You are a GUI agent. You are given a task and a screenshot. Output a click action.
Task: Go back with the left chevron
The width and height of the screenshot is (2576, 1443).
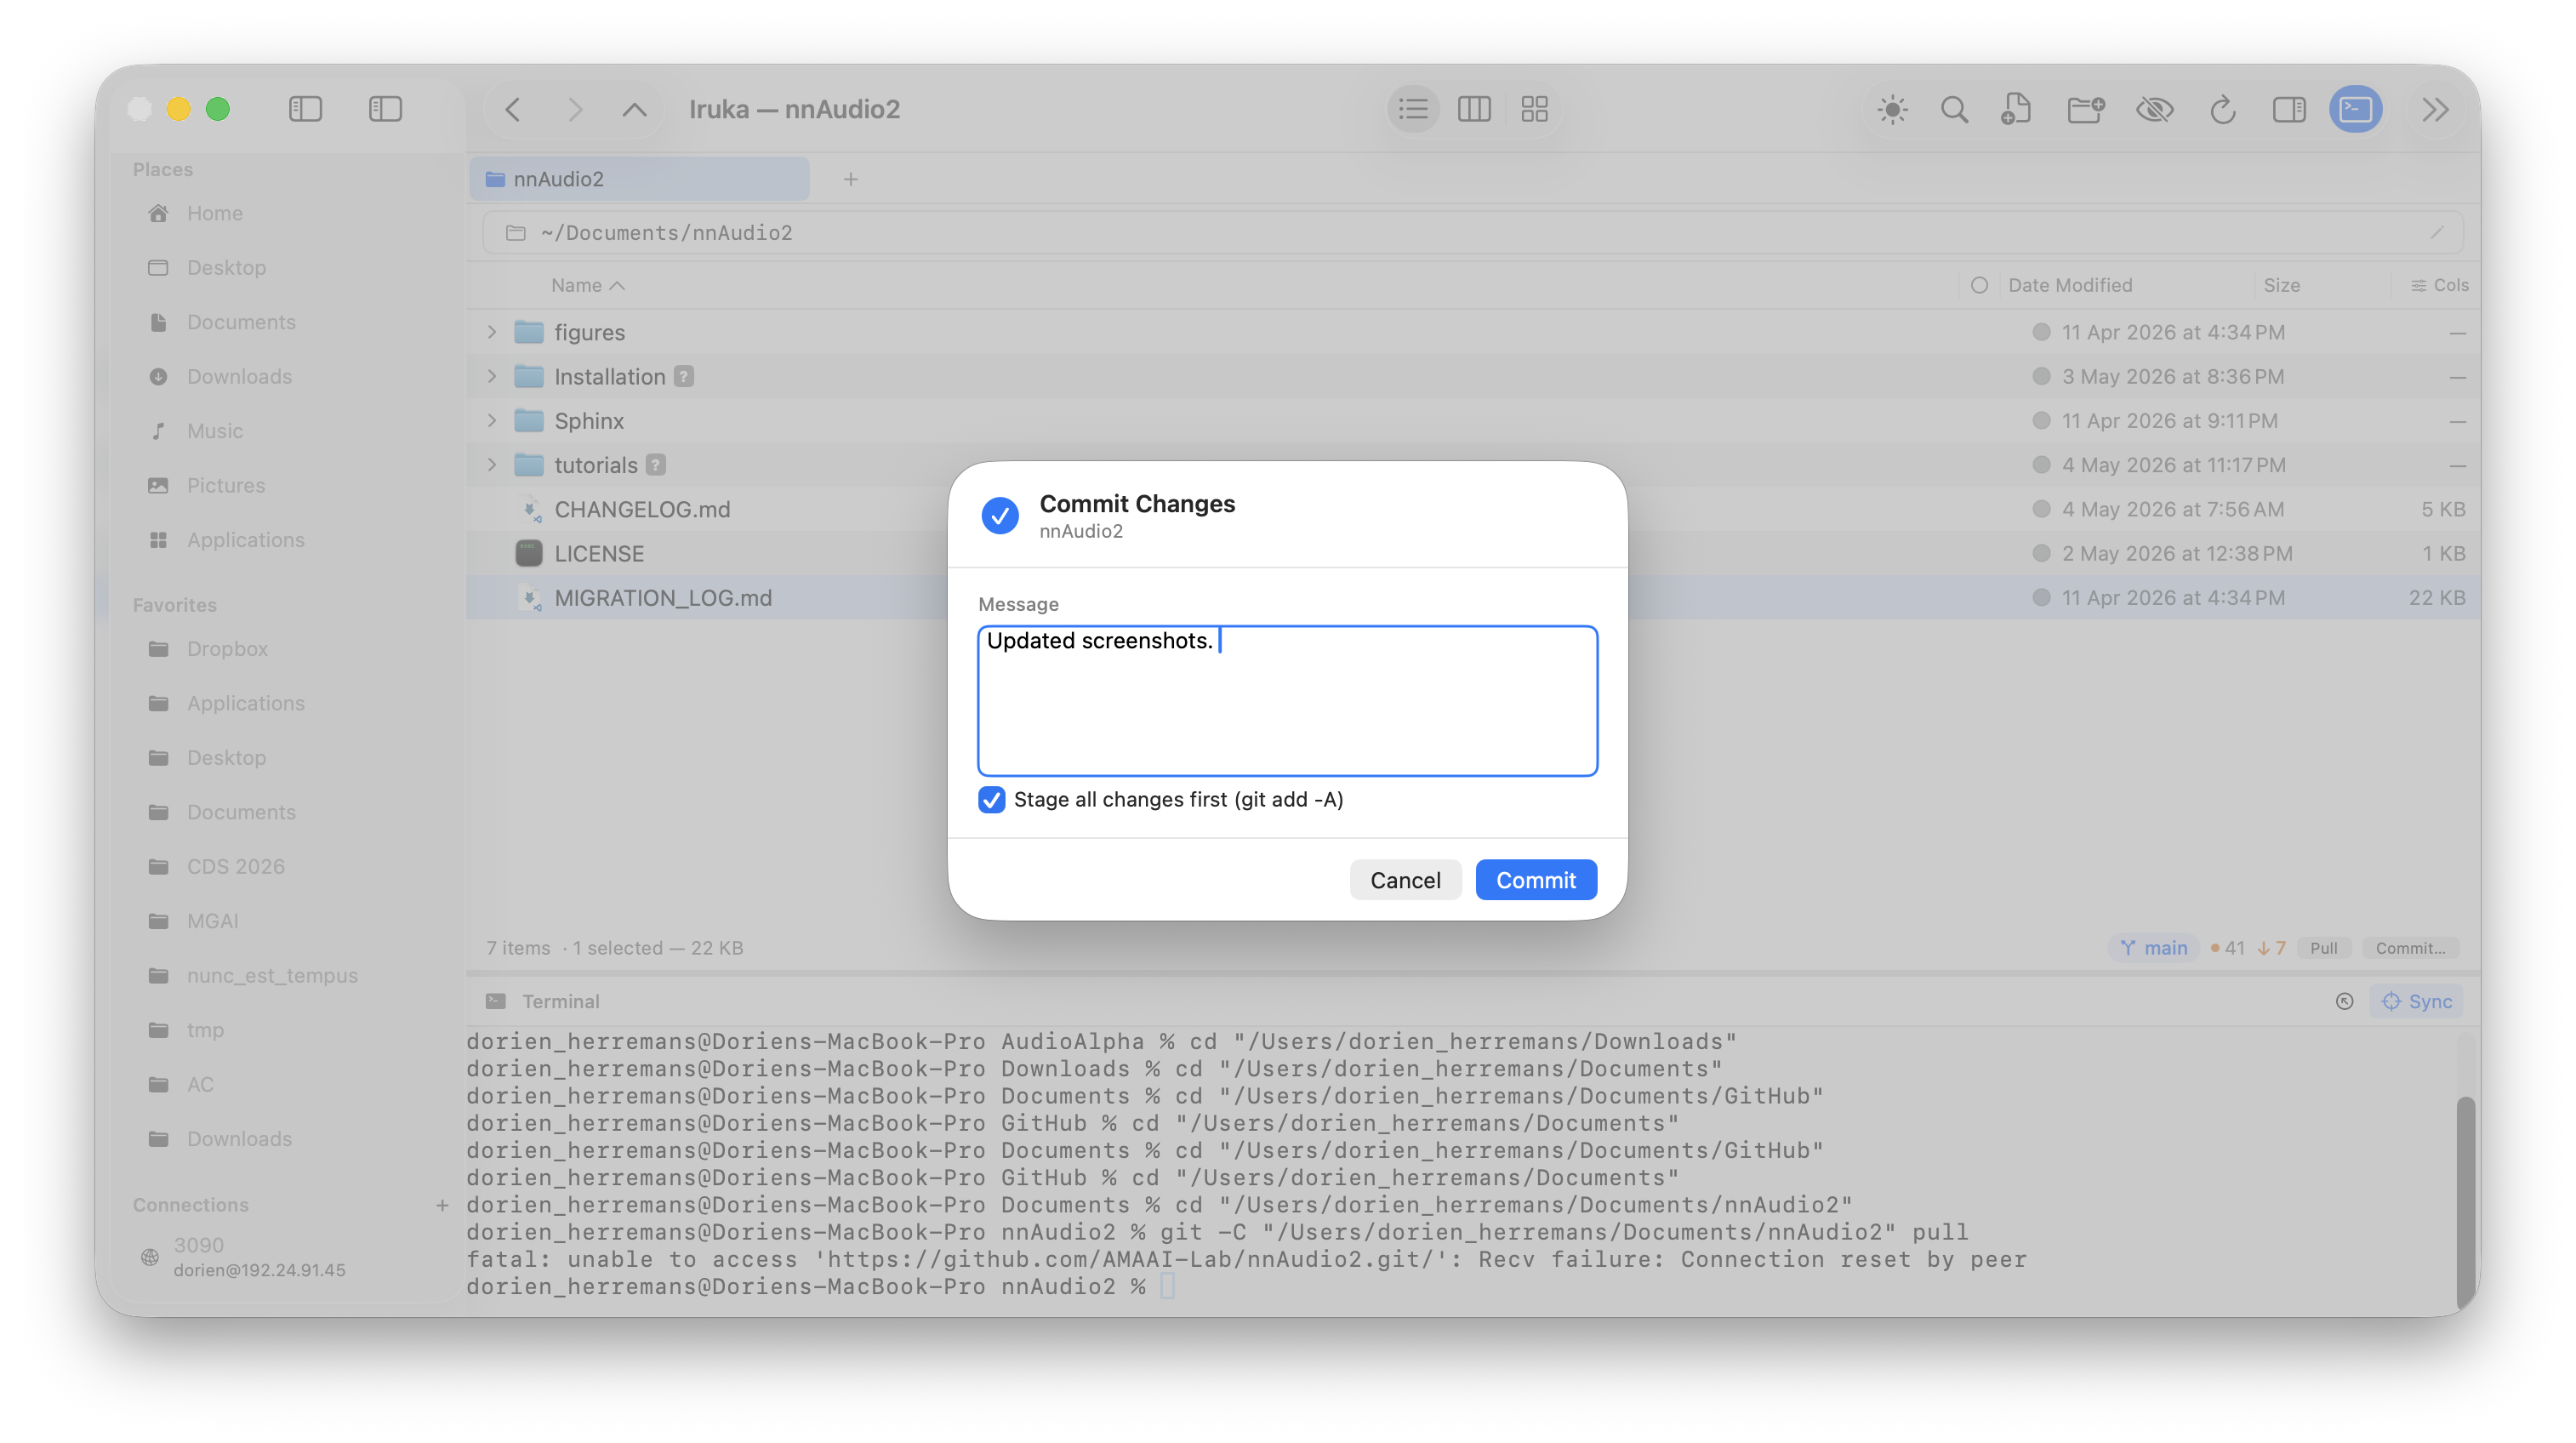(513, 109)
